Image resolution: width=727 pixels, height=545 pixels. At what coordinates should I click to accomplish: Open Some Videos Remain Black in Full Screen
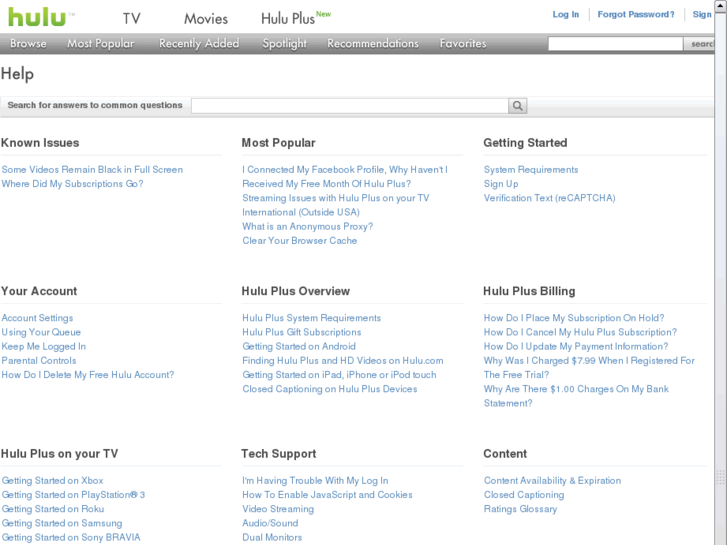[x=92, y=170]
